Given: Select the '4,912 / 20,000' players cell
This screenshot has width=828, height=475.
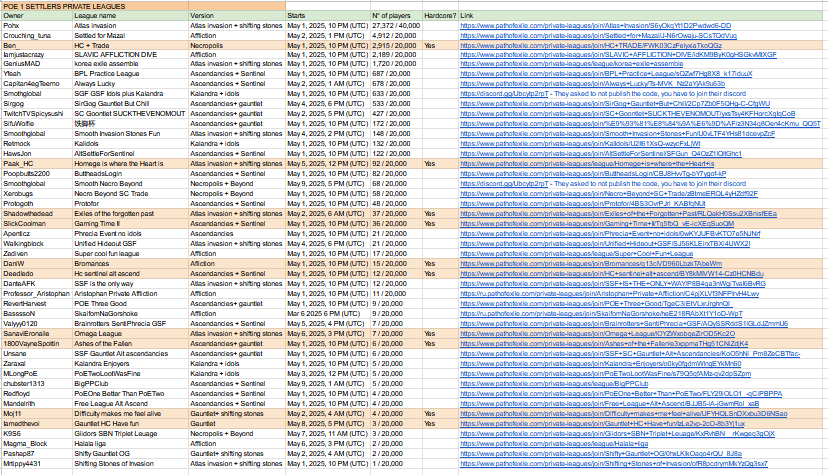Looking at the screenshot, I should (x=396, y=35).
